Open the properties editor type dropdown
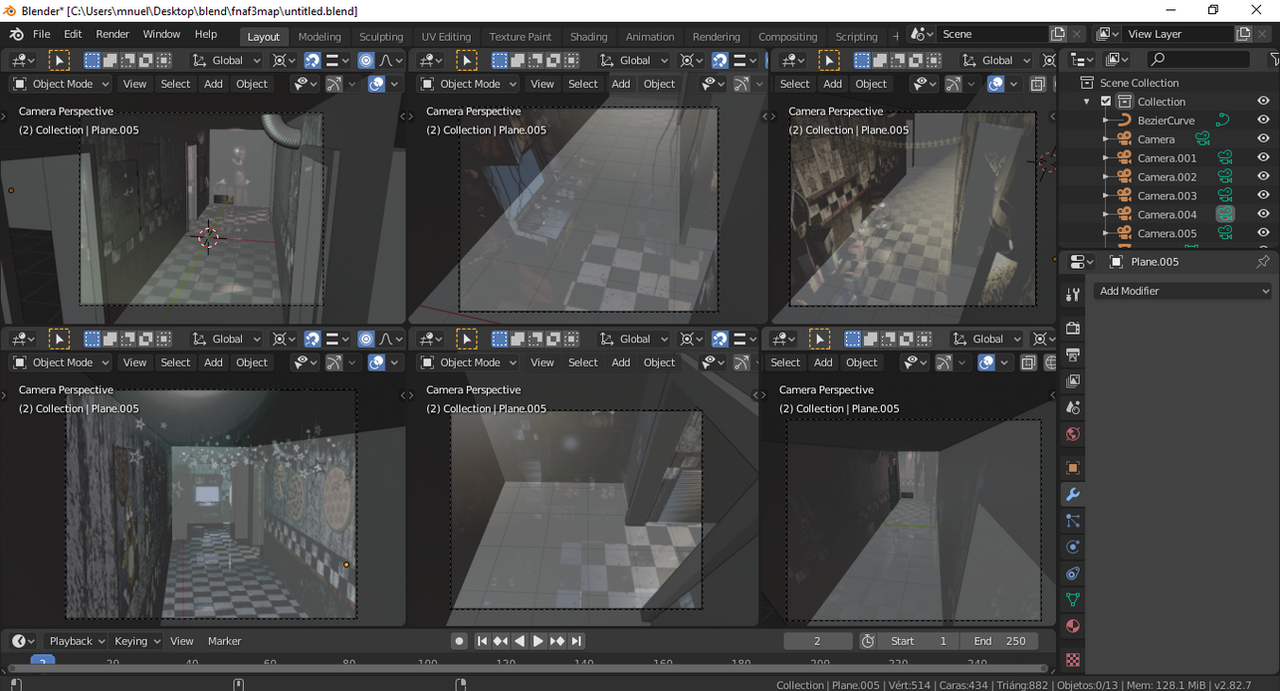This screenshot has height=691, width=1280. [x=1081, y=261]
